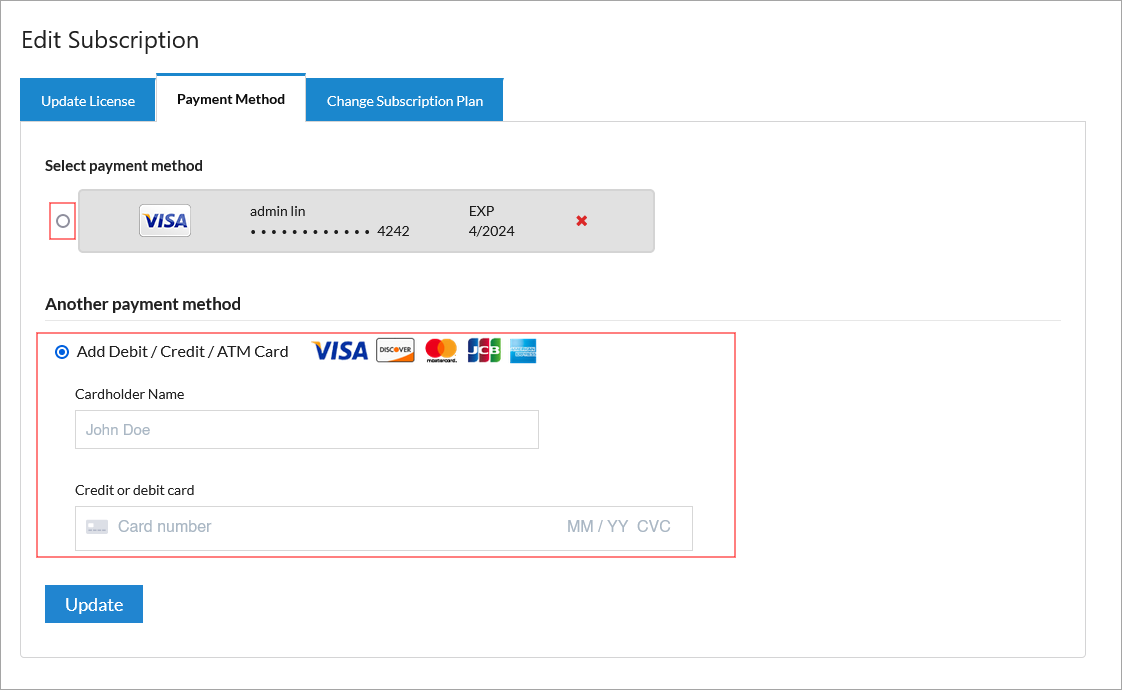Click the American Express card icon
Screen dimensions: 1122x690
point(523,351)
